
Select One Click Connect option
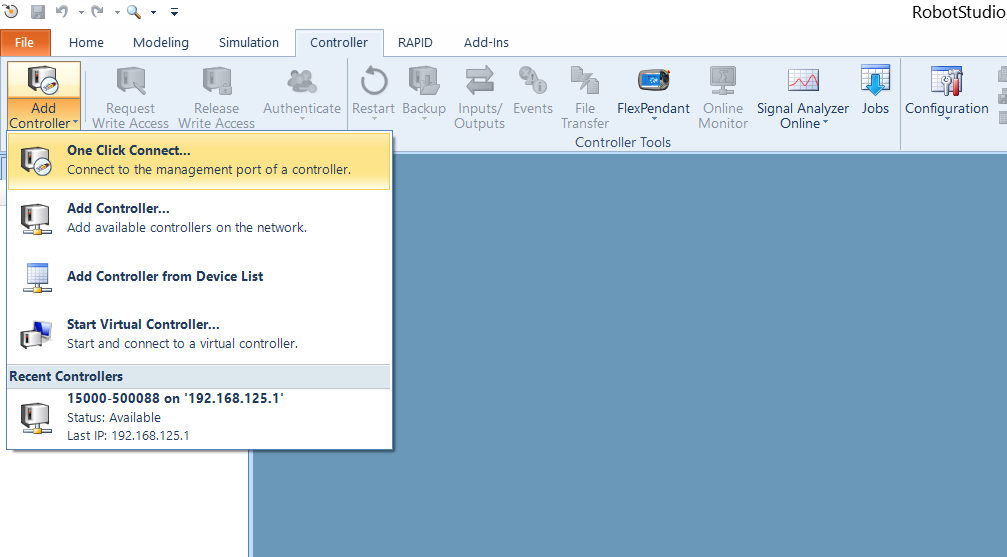coord(199,160)
